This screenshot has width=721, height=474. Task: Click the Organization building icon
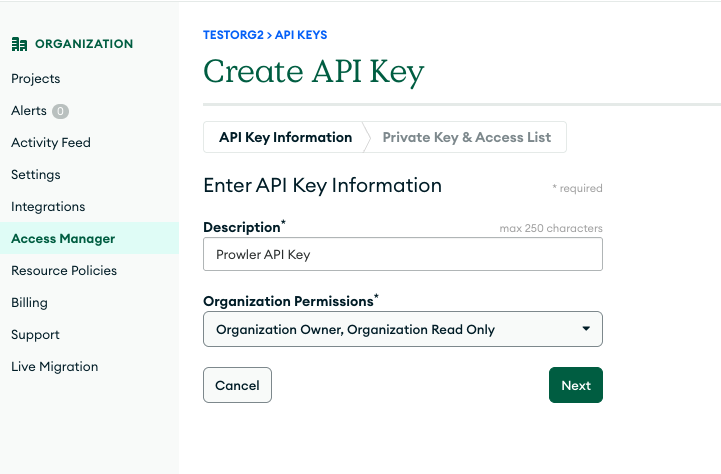(19, 44)
